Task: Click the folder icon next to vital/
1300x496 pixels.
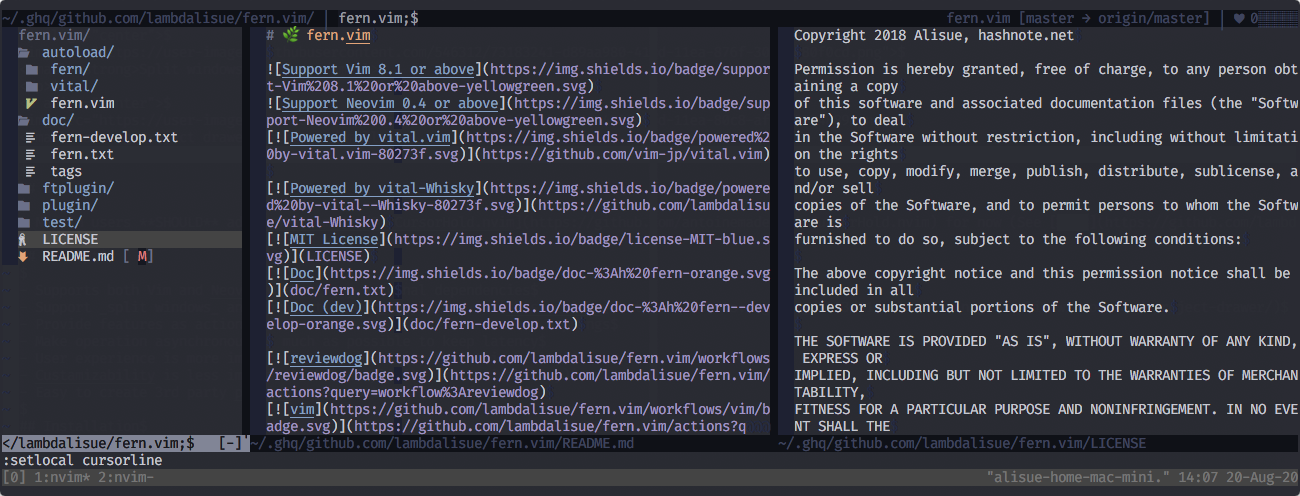Action: [31, 86]
